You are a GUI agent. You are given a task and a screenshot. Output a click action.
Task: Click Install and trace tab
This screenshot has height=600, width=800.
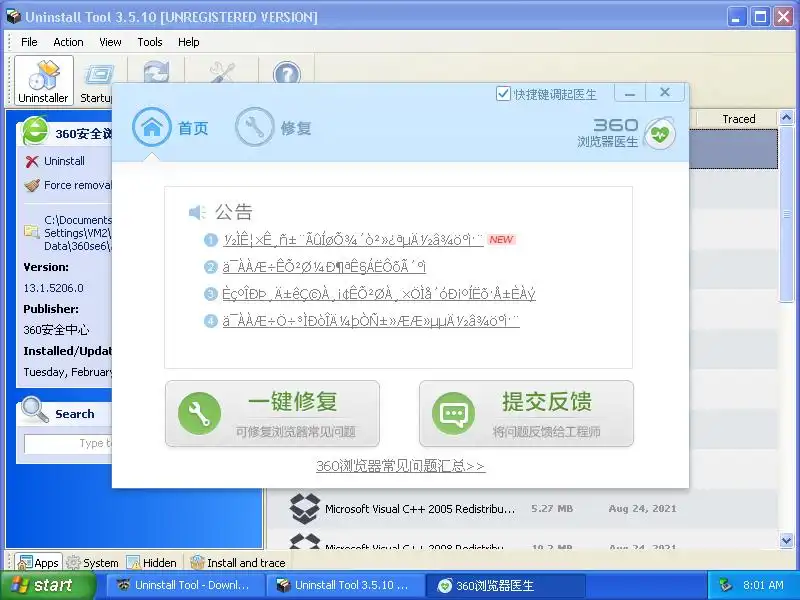pos(237,563)
